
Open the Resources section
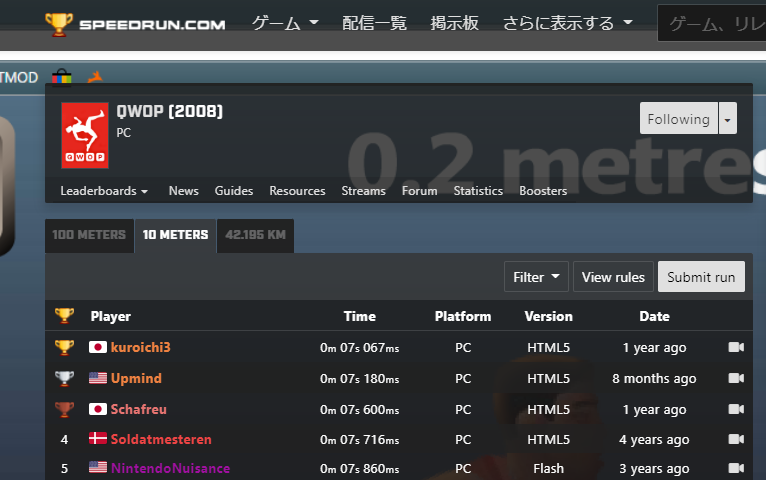coord(298,191)
